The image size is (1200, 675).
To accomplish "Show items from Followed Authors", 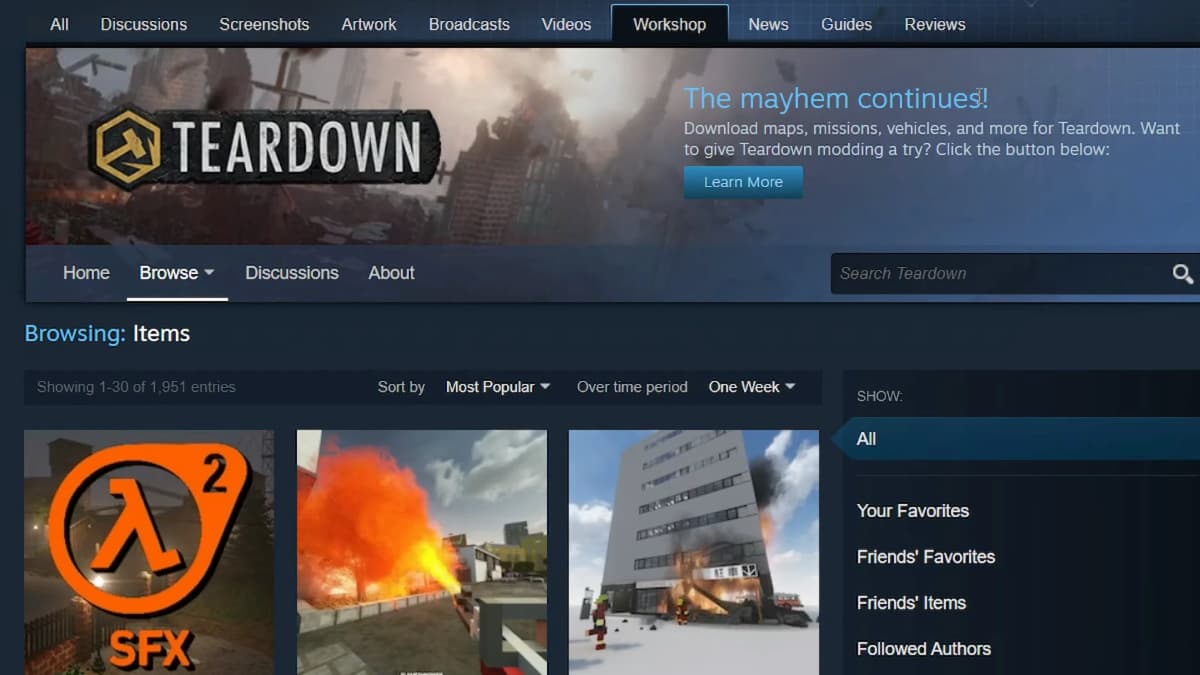I will click(923, 649).
